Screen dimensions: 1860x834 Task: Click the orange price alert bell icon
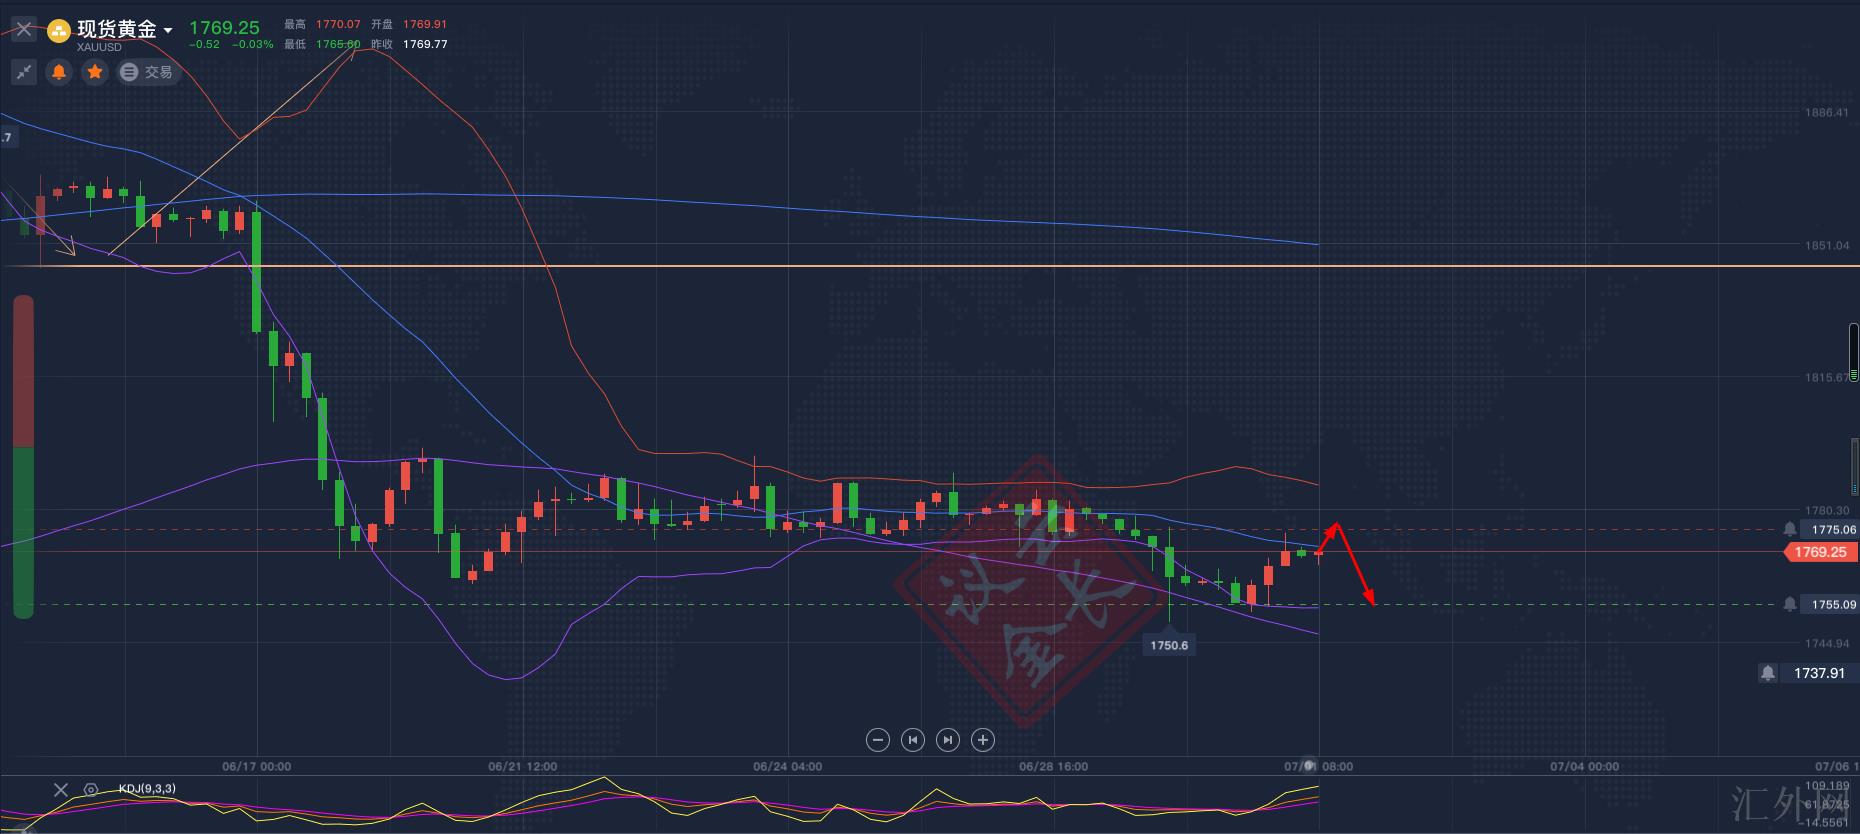point(59,72)
